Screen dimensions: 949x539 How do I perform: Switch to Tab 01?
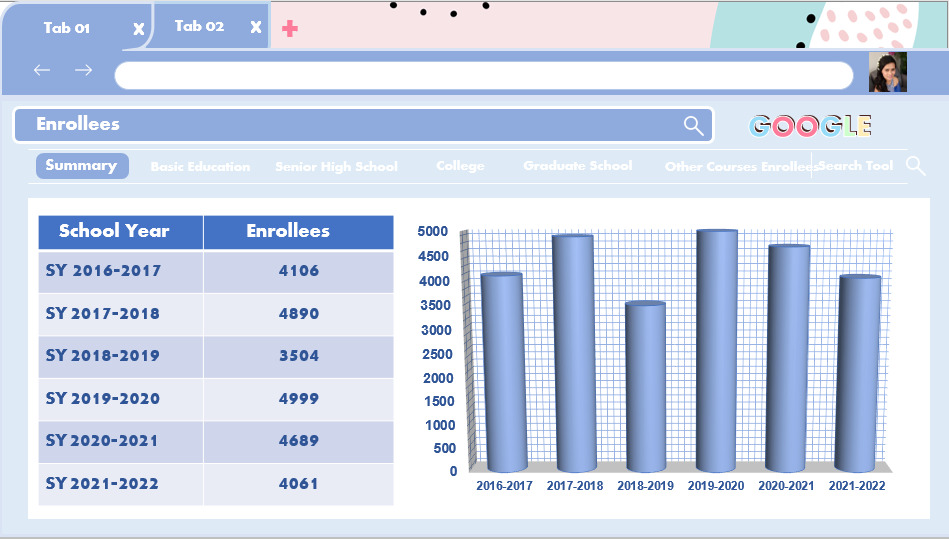[x=67, y=28]
